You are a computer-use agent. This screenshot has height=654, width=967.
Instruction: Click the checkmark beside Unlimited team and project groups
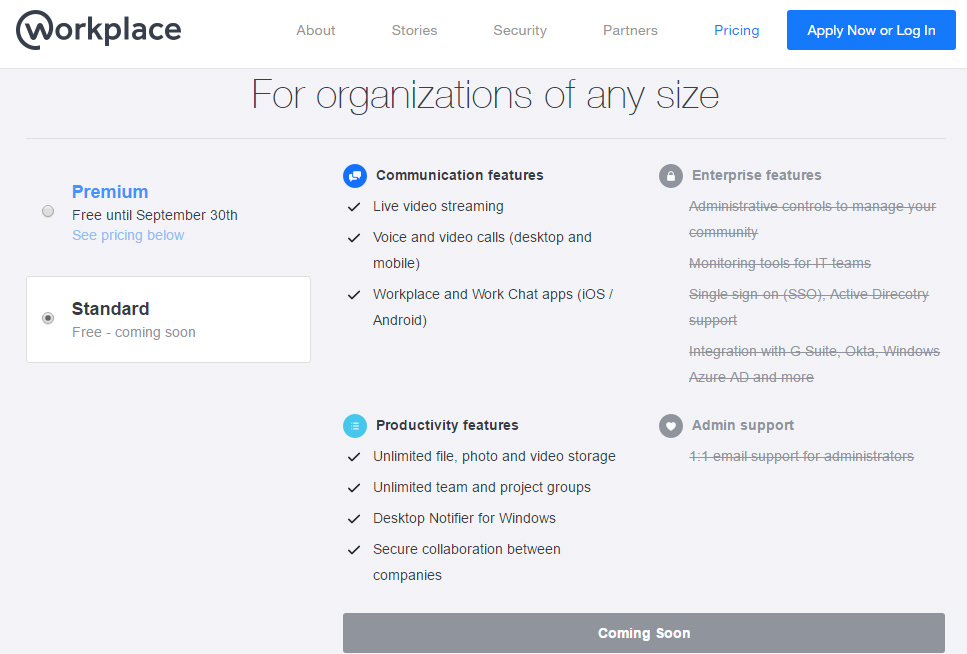pyautogui.click(x=354, y=487)
